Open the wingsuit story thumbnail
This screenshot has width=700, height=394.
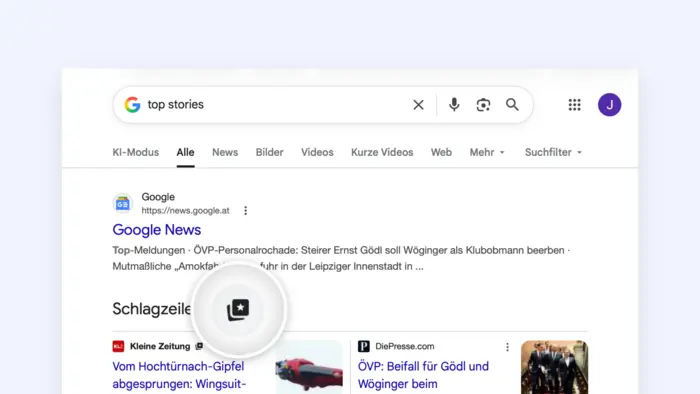[x=309, y=367]
